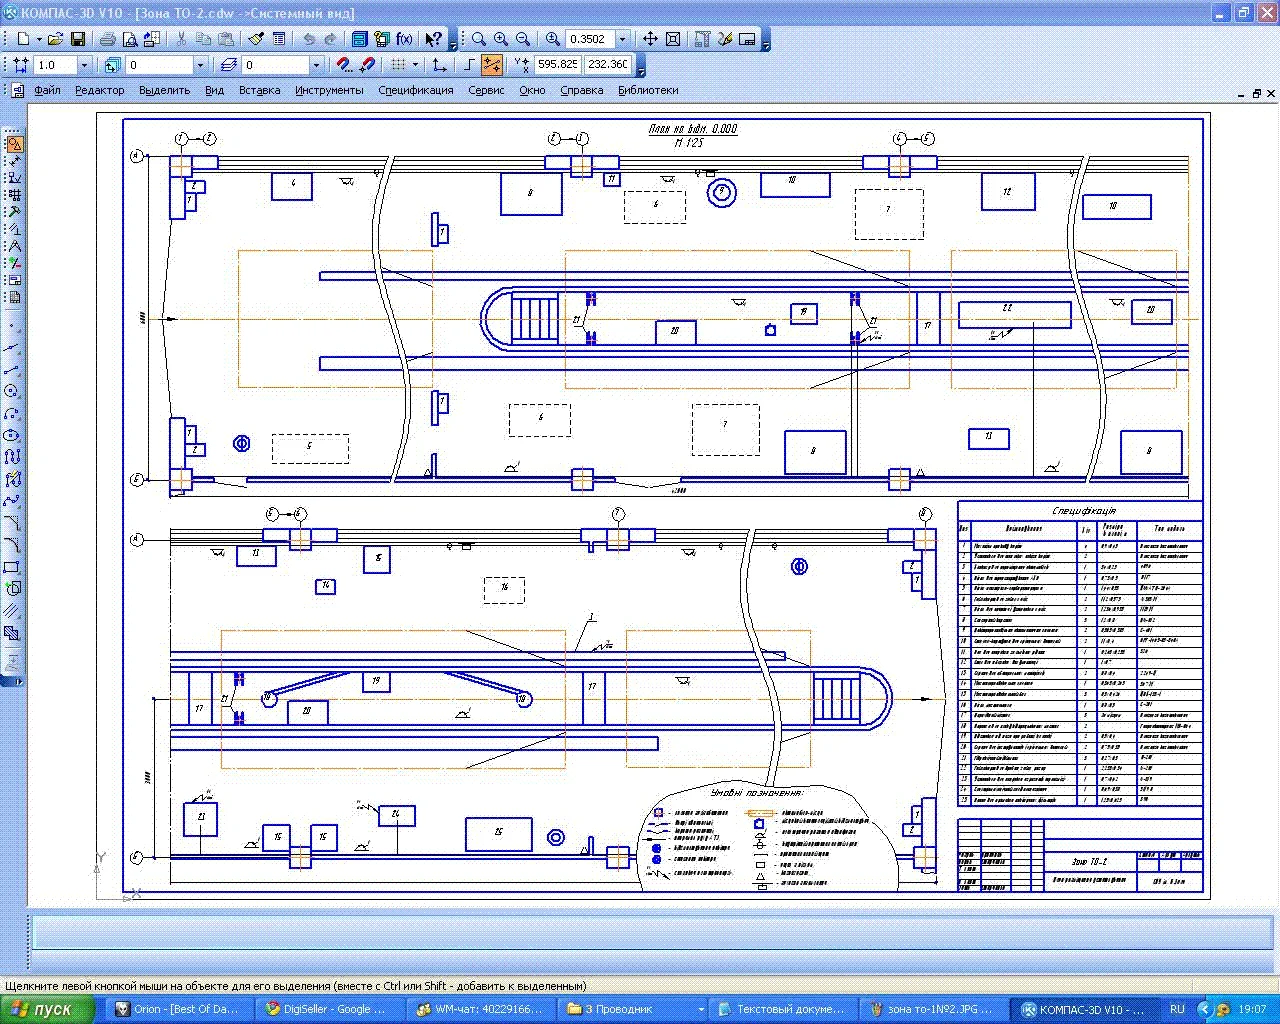Open the Print preview icon
Viewport: 1280px width, 1024px height.
tap(129, 39)
